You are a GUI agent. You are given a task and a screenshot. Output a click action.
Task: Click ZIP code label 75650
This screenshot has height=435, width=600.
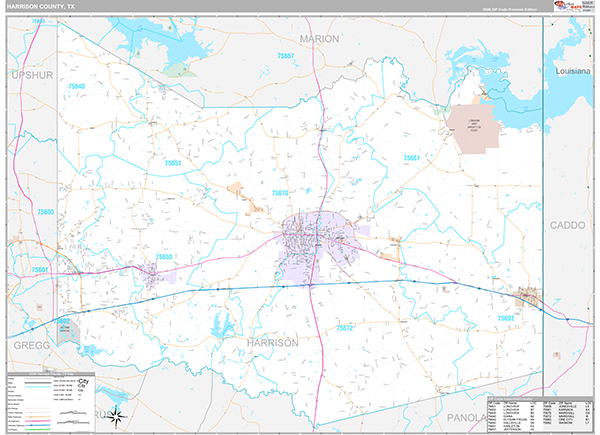tap(164, 257)
